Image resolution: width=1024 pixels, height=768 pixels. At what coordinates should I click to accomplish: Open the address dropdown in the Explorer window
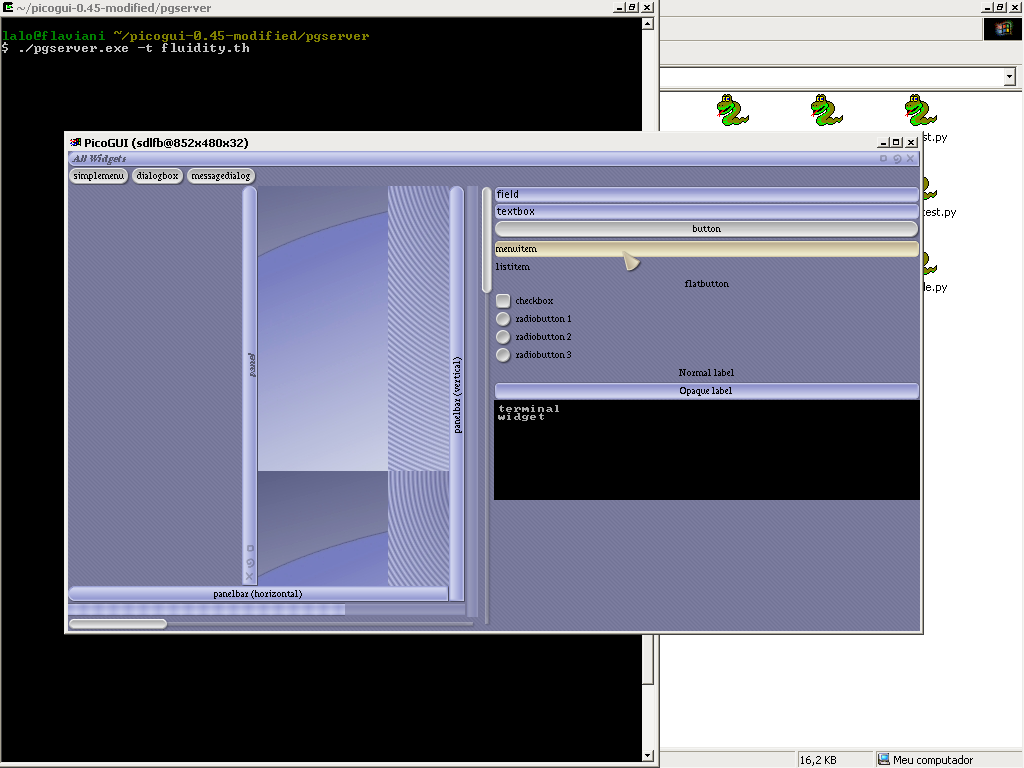point(1010,76)
